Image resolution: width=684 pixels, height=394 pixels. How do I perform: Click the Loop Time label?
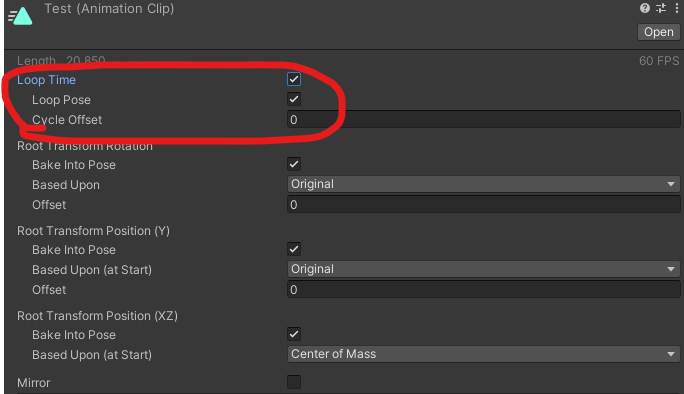pyautogui.click(x=46, y=80)
